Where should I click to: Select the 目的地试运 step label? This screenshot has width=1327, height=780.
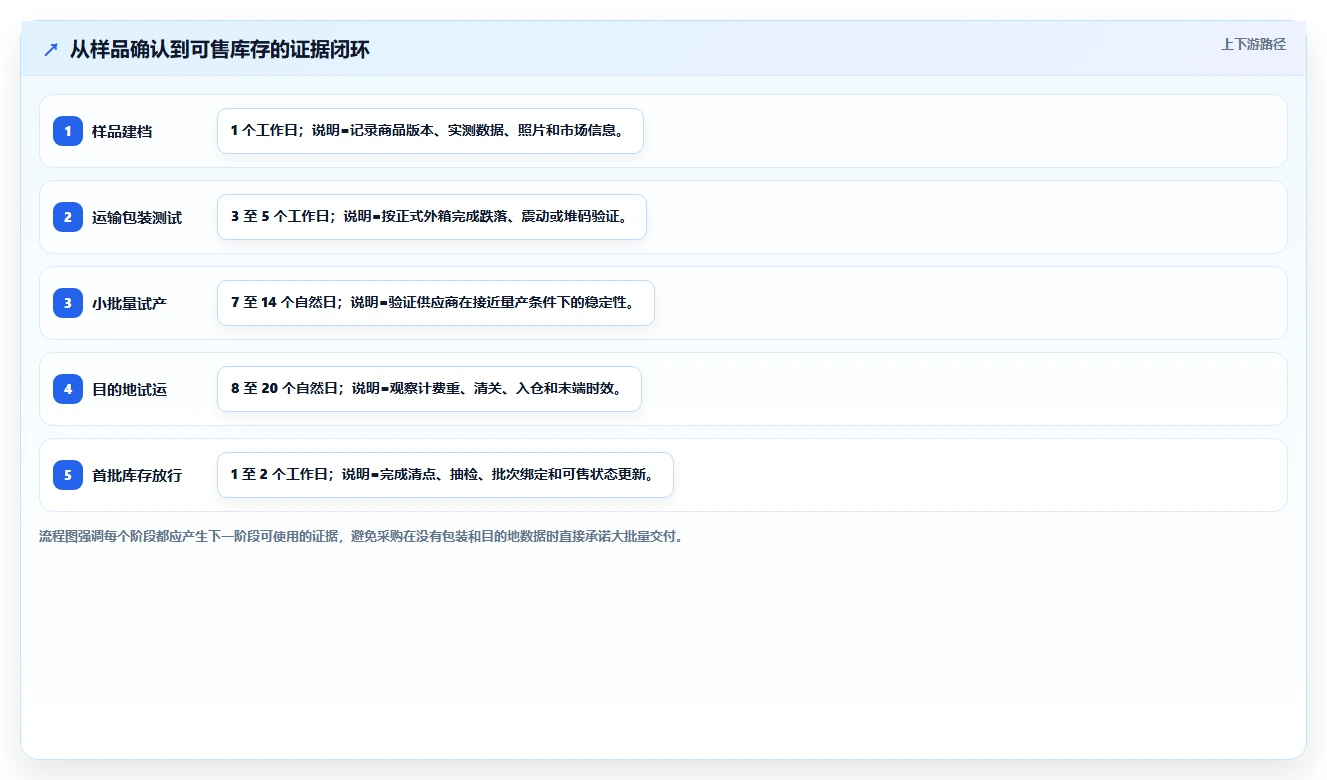(129, 389)
